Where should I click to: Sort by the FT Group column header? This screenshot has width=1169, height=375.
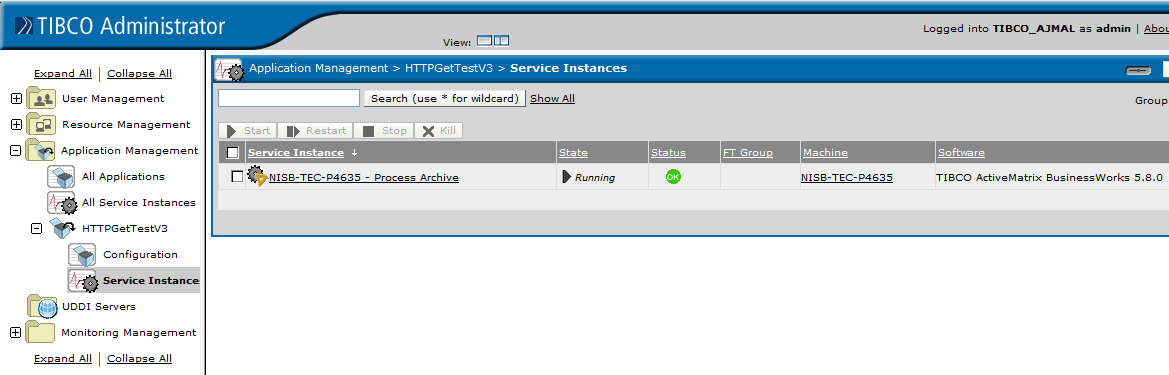click(x=748, y=153)
